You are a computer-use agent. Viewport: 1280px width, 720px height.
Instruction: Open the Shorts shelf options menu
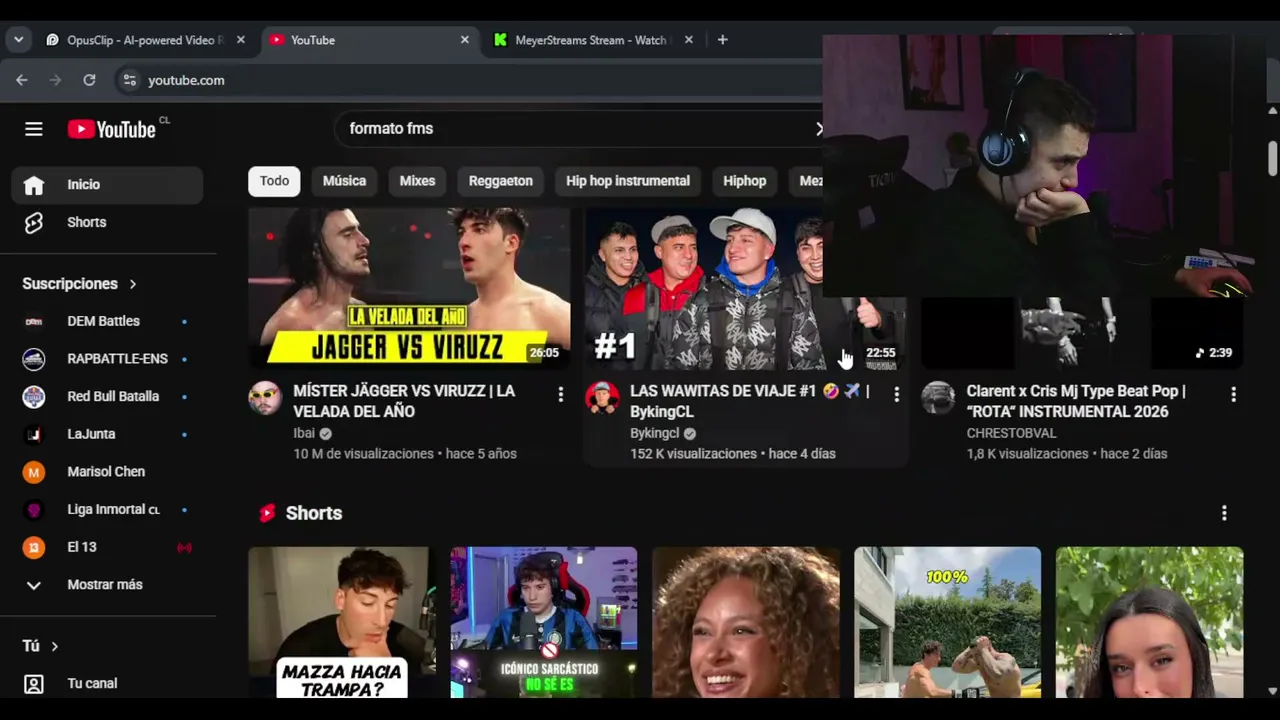(x=1224, y=513)
